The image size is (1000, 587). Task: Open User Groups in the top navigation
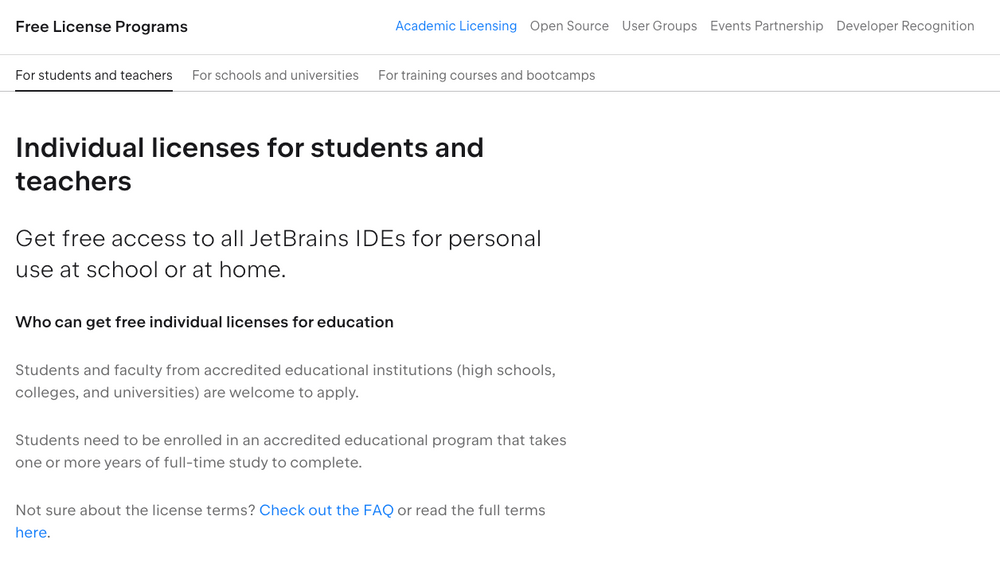(x=659, y=26)
